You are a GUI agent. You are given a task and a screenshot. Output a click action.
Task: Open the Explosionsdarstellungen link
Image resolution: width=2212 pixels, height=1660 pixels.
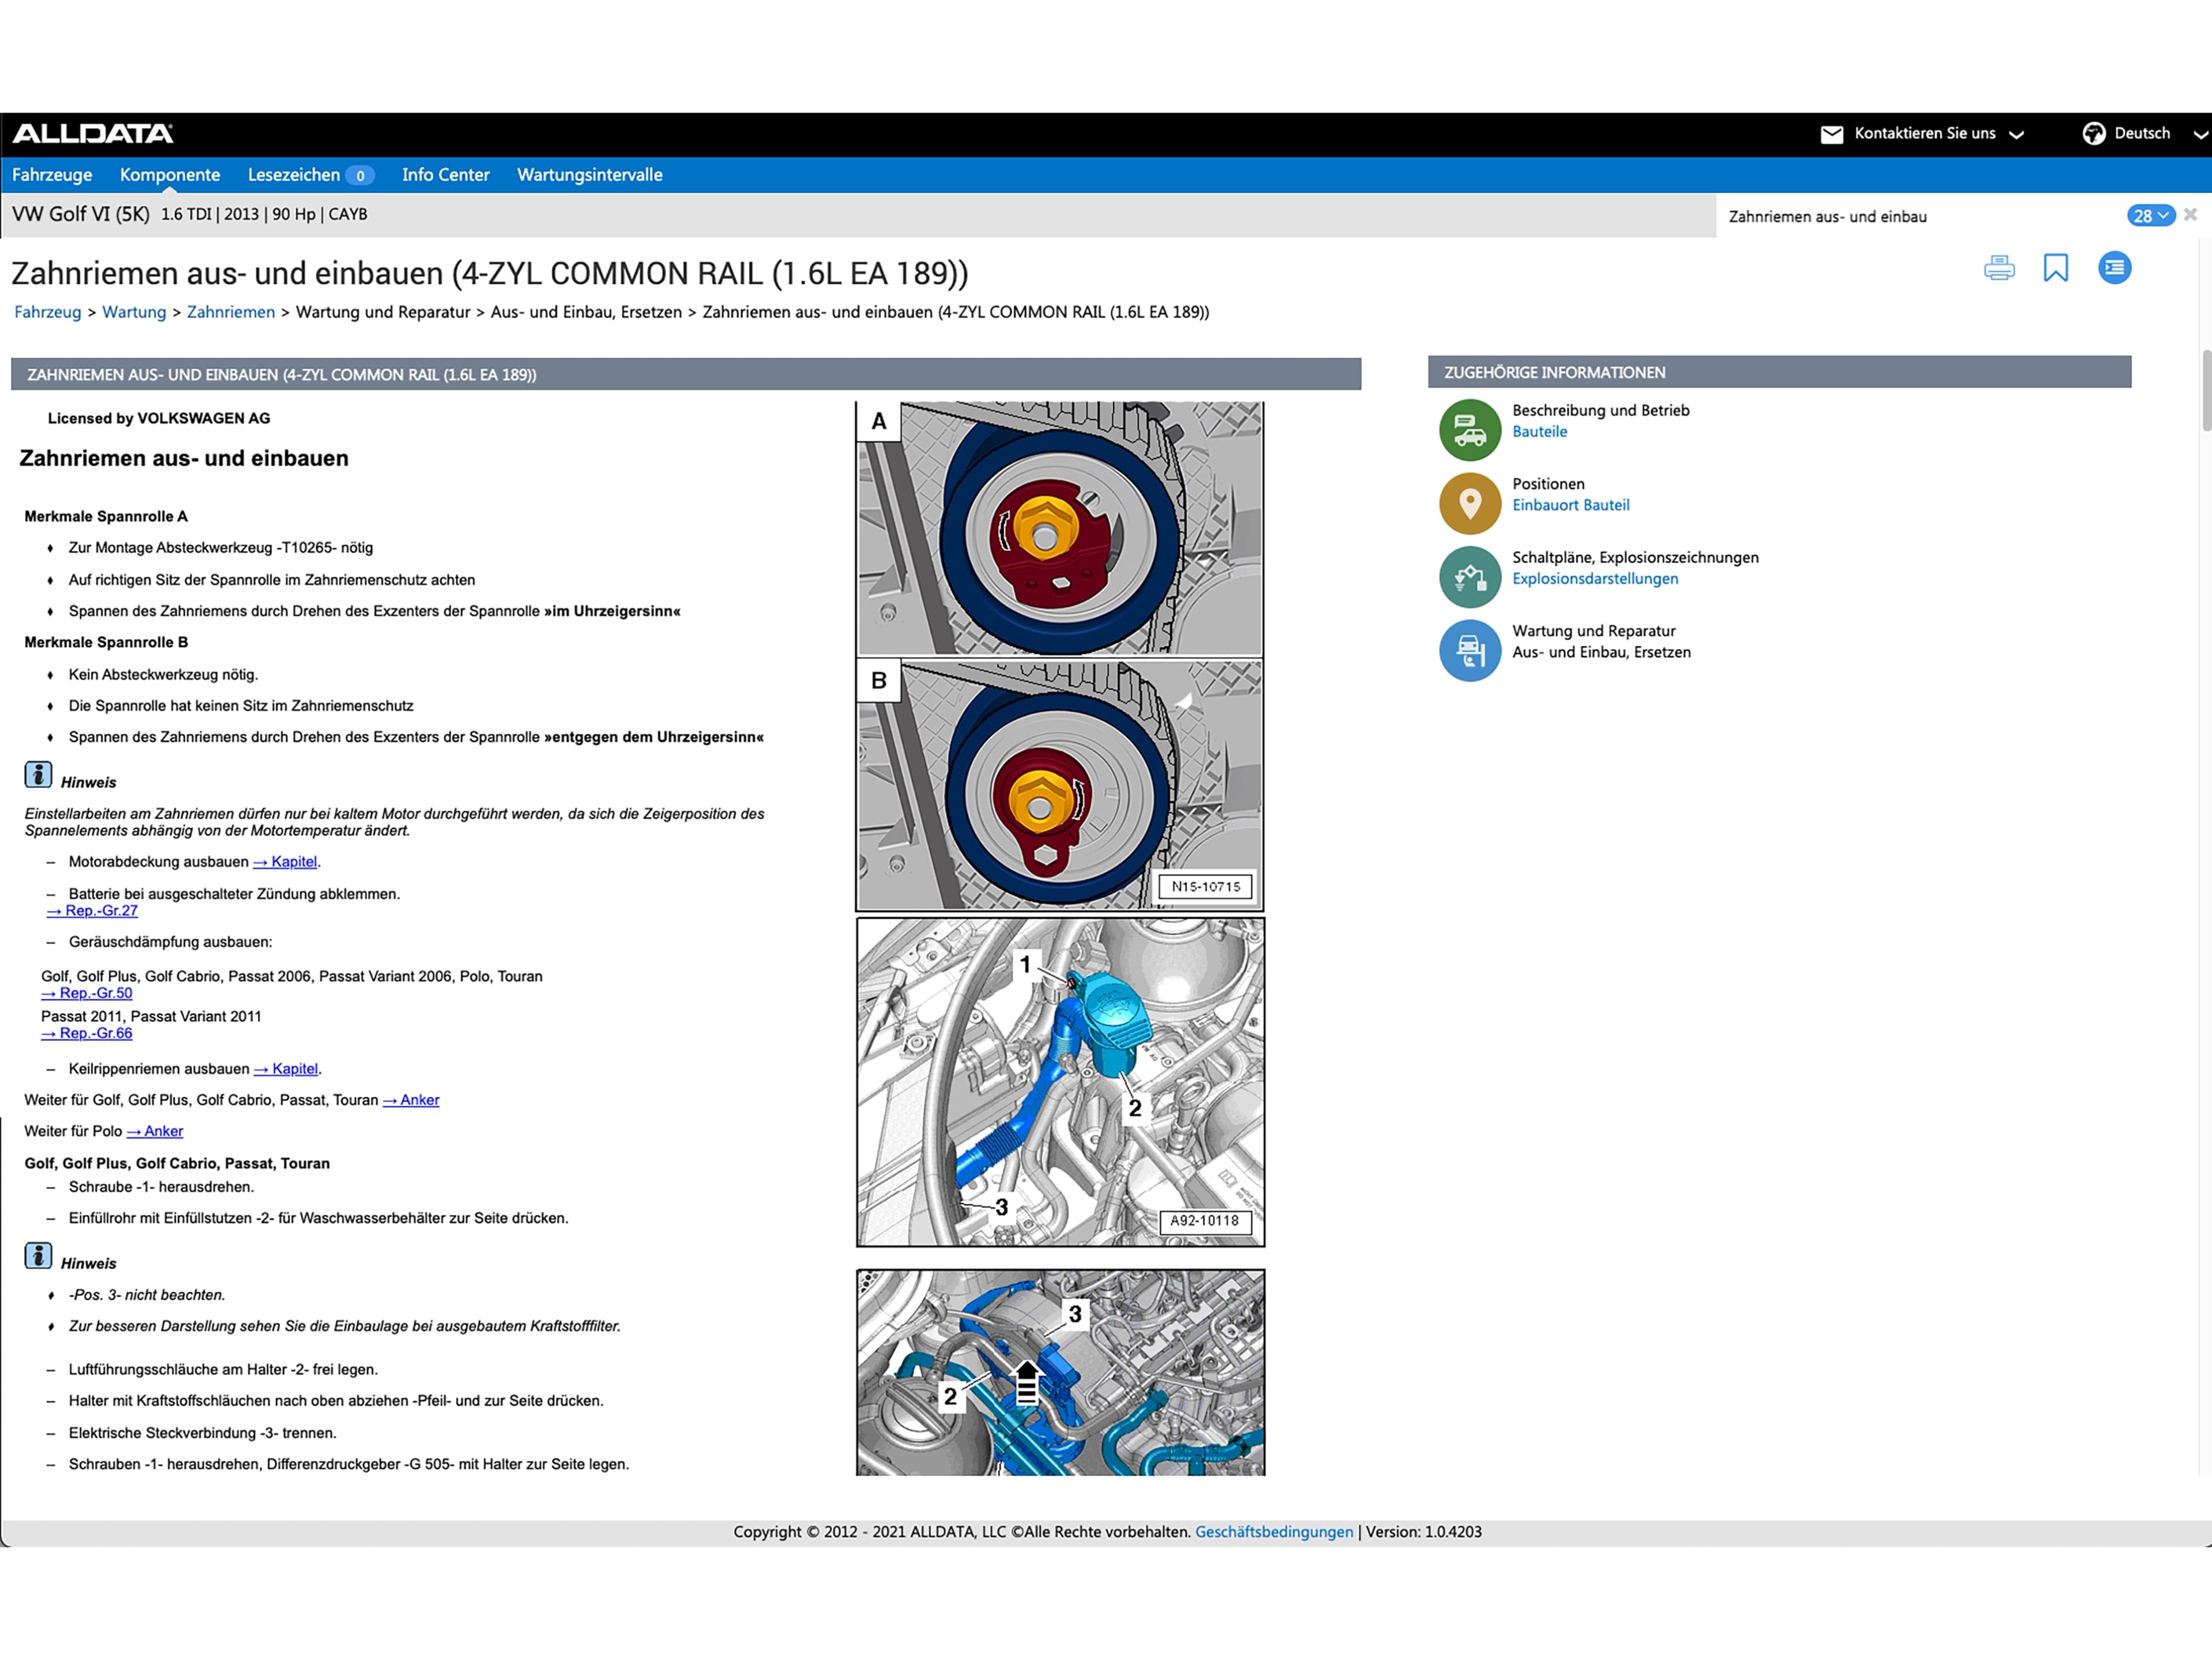click(1595, 579)
